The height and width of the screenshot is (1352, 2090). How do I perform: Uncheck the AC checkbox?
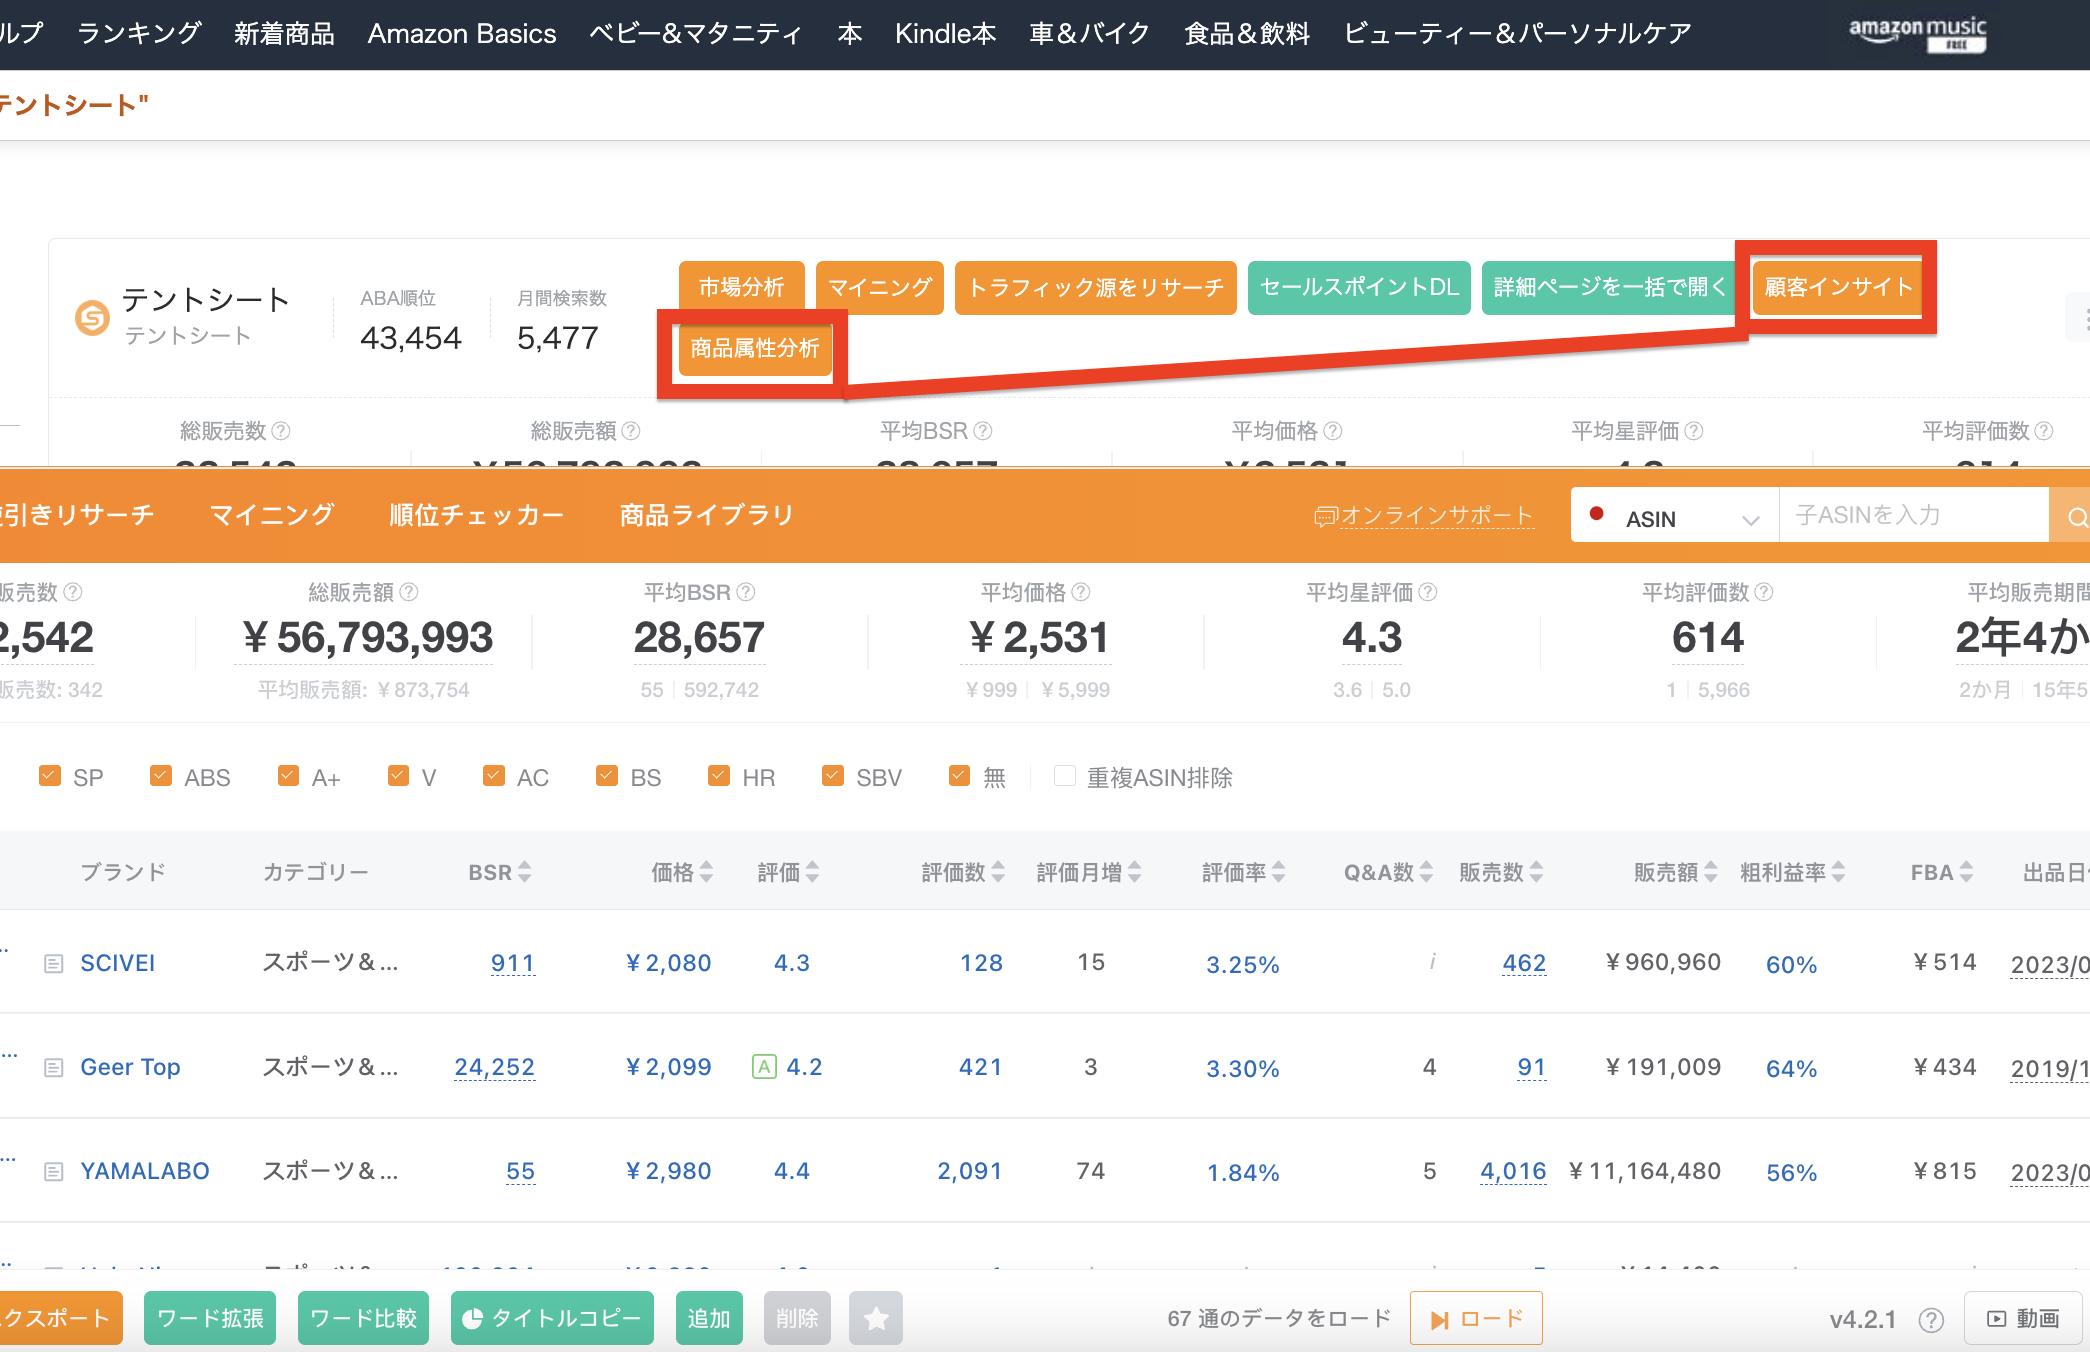(x=493, y=776)
